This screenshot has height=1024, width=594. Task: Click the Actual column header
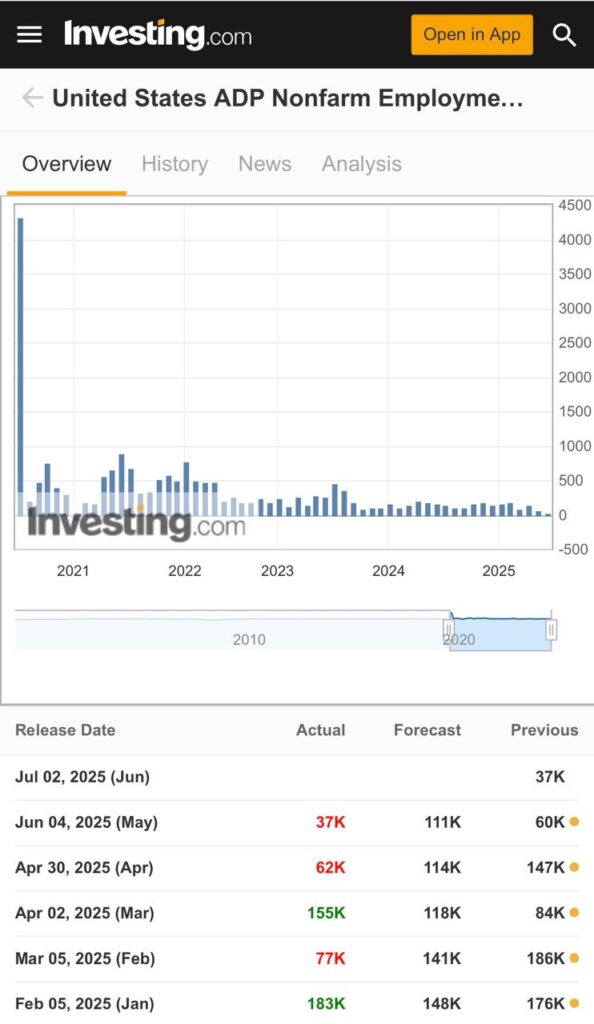[x=320, y=730]
